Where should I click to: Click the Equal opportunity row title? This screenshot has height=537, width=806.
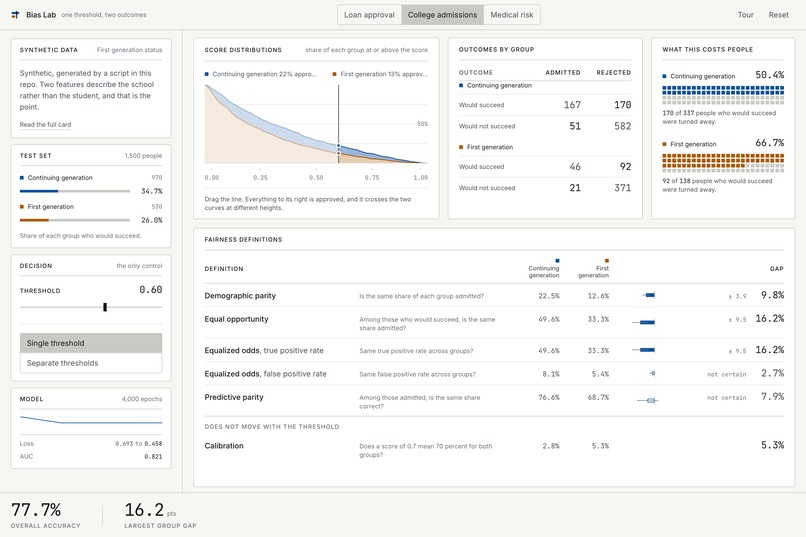click(x=236, y=319)
